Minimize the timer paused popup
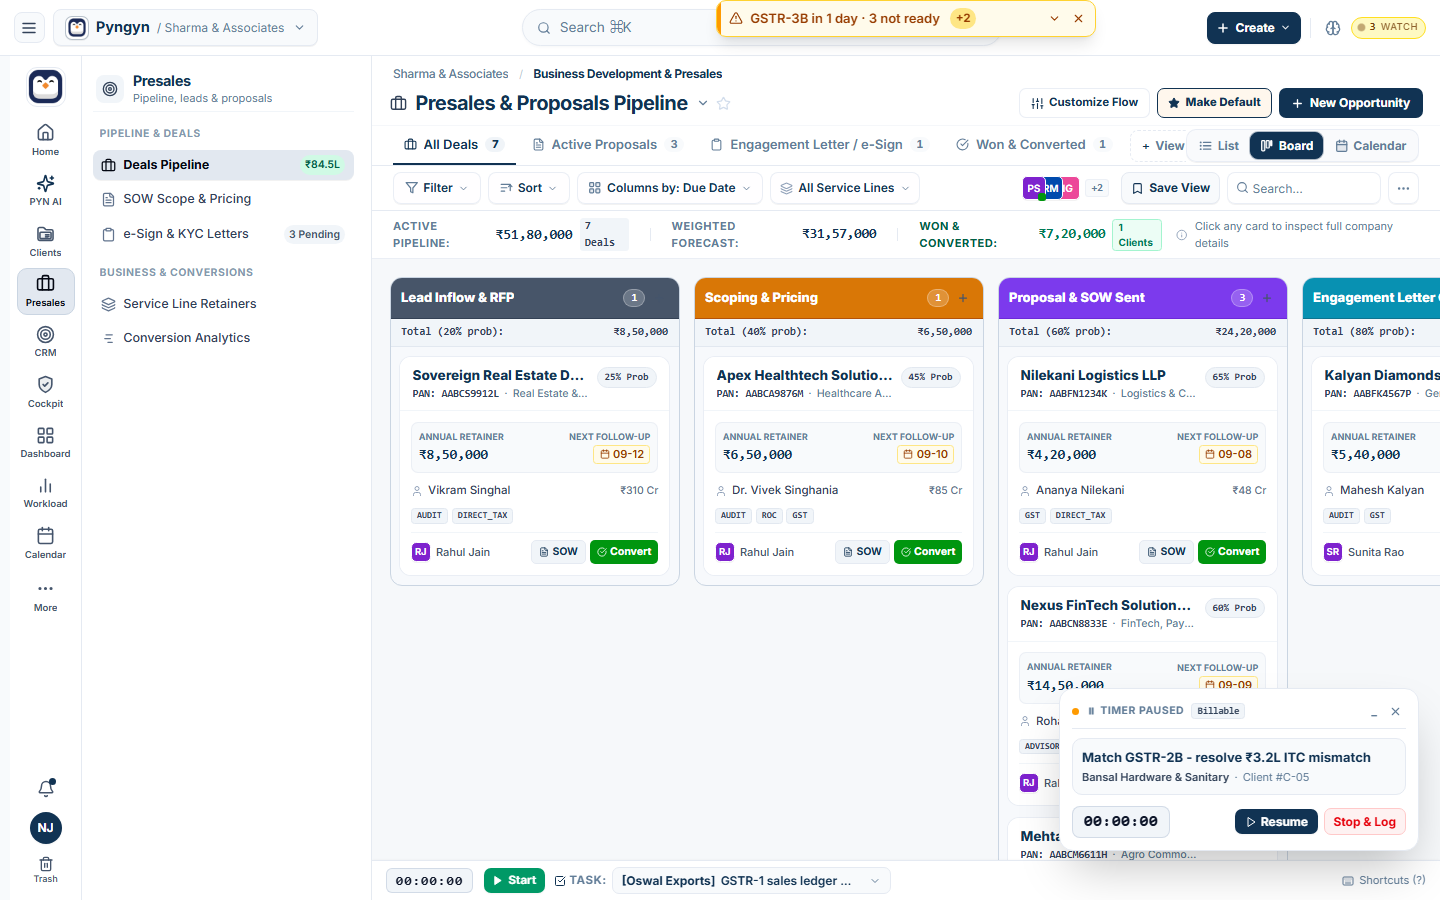 1374,712
